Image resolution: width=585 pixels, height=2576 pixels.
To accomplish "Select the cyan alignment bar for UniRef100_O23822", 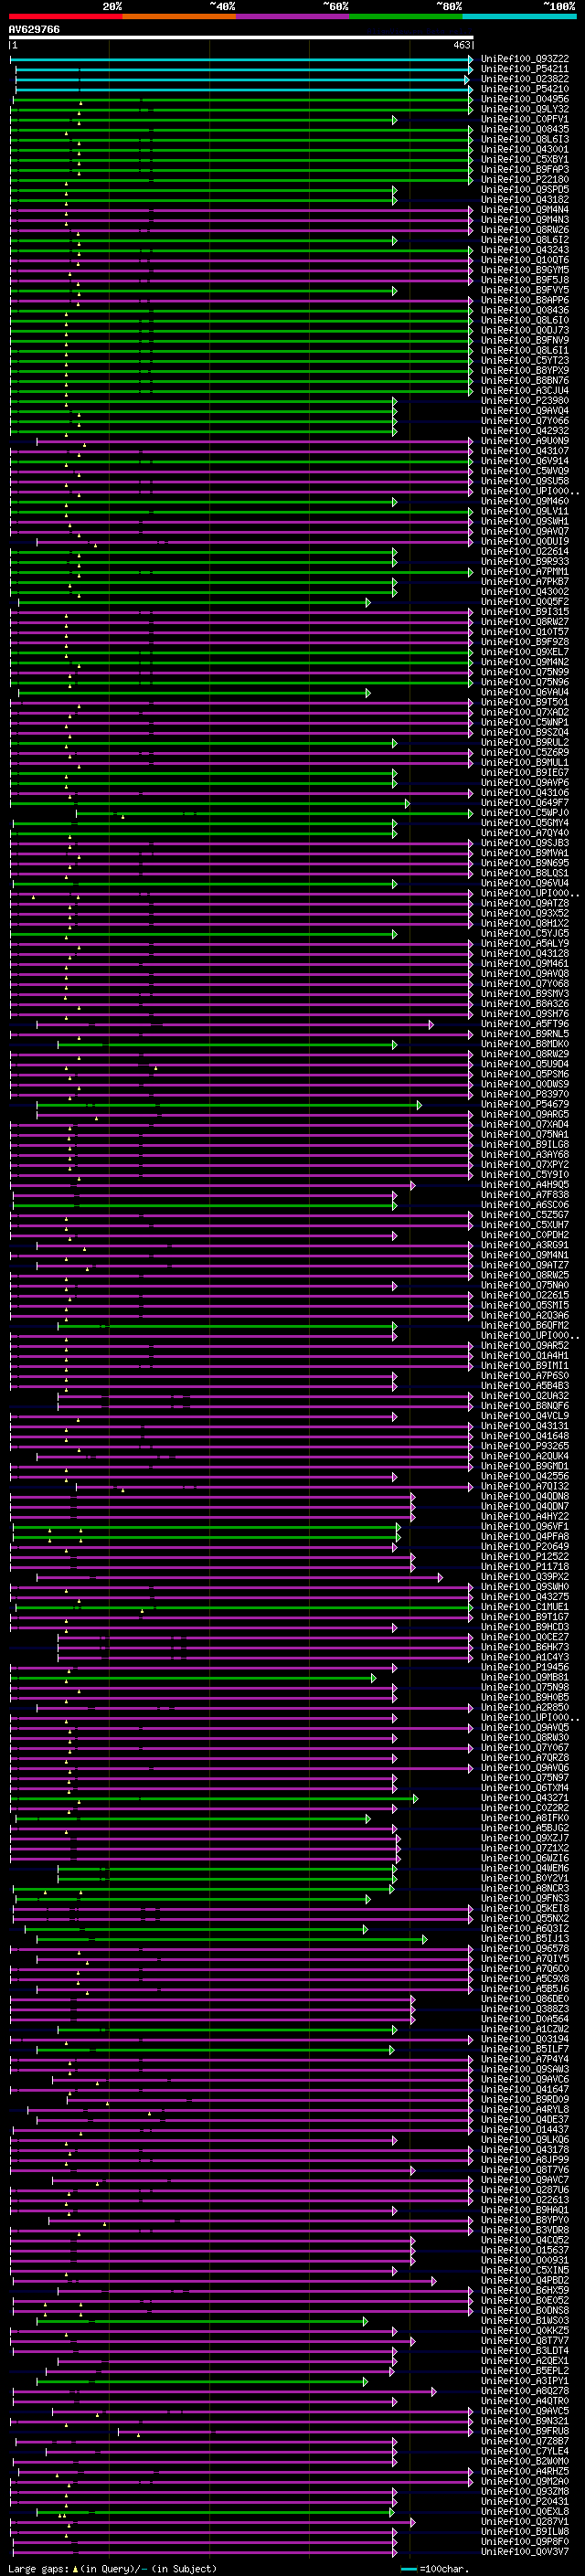I will coord(241,79).
